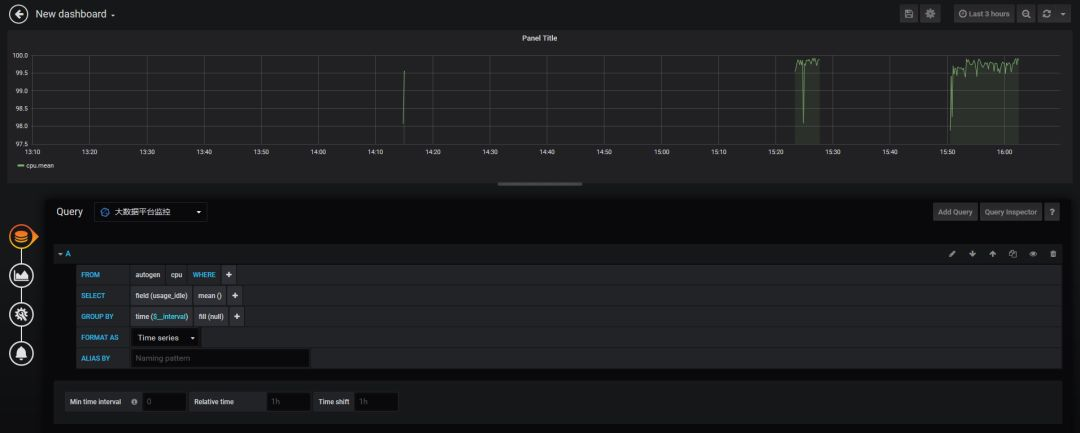Click the Add Query button
The height and width of the screenshot is (433, 1080).
[955, 212]
